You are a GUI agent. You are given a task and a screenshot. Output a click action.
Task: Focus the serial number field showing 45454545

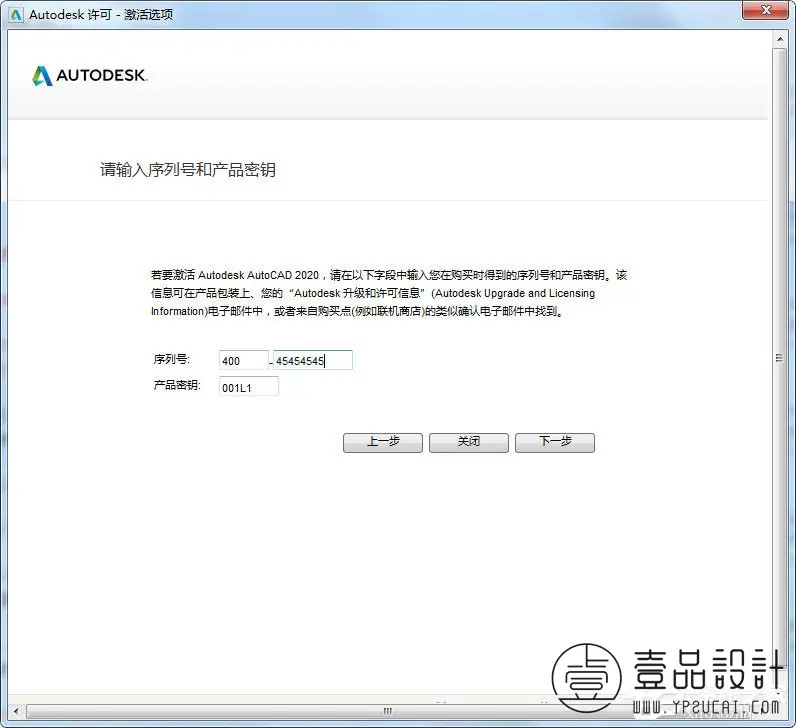click(x=313, y=360)
